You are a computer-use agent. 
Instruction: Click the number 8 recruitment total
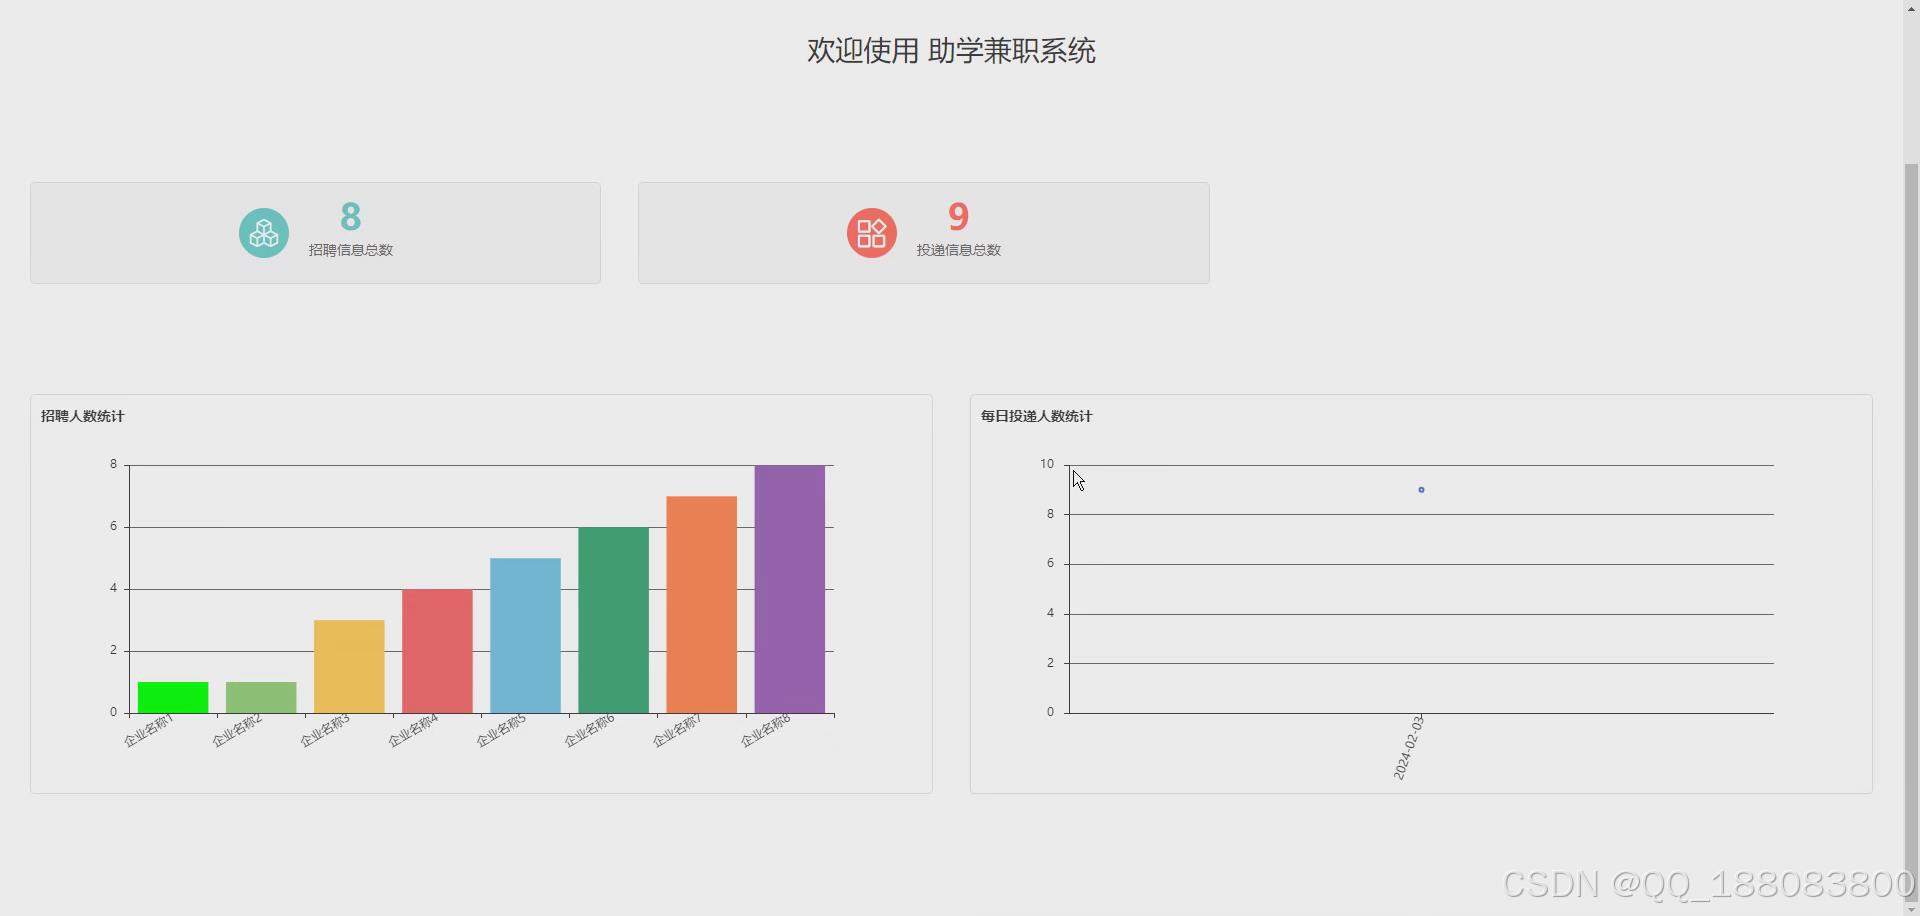click(x=350, y=216)
